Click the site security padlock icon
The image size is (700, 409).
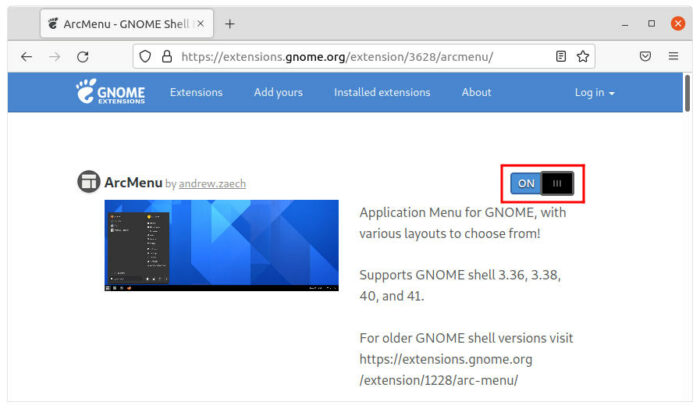click(x=167, y=56)
